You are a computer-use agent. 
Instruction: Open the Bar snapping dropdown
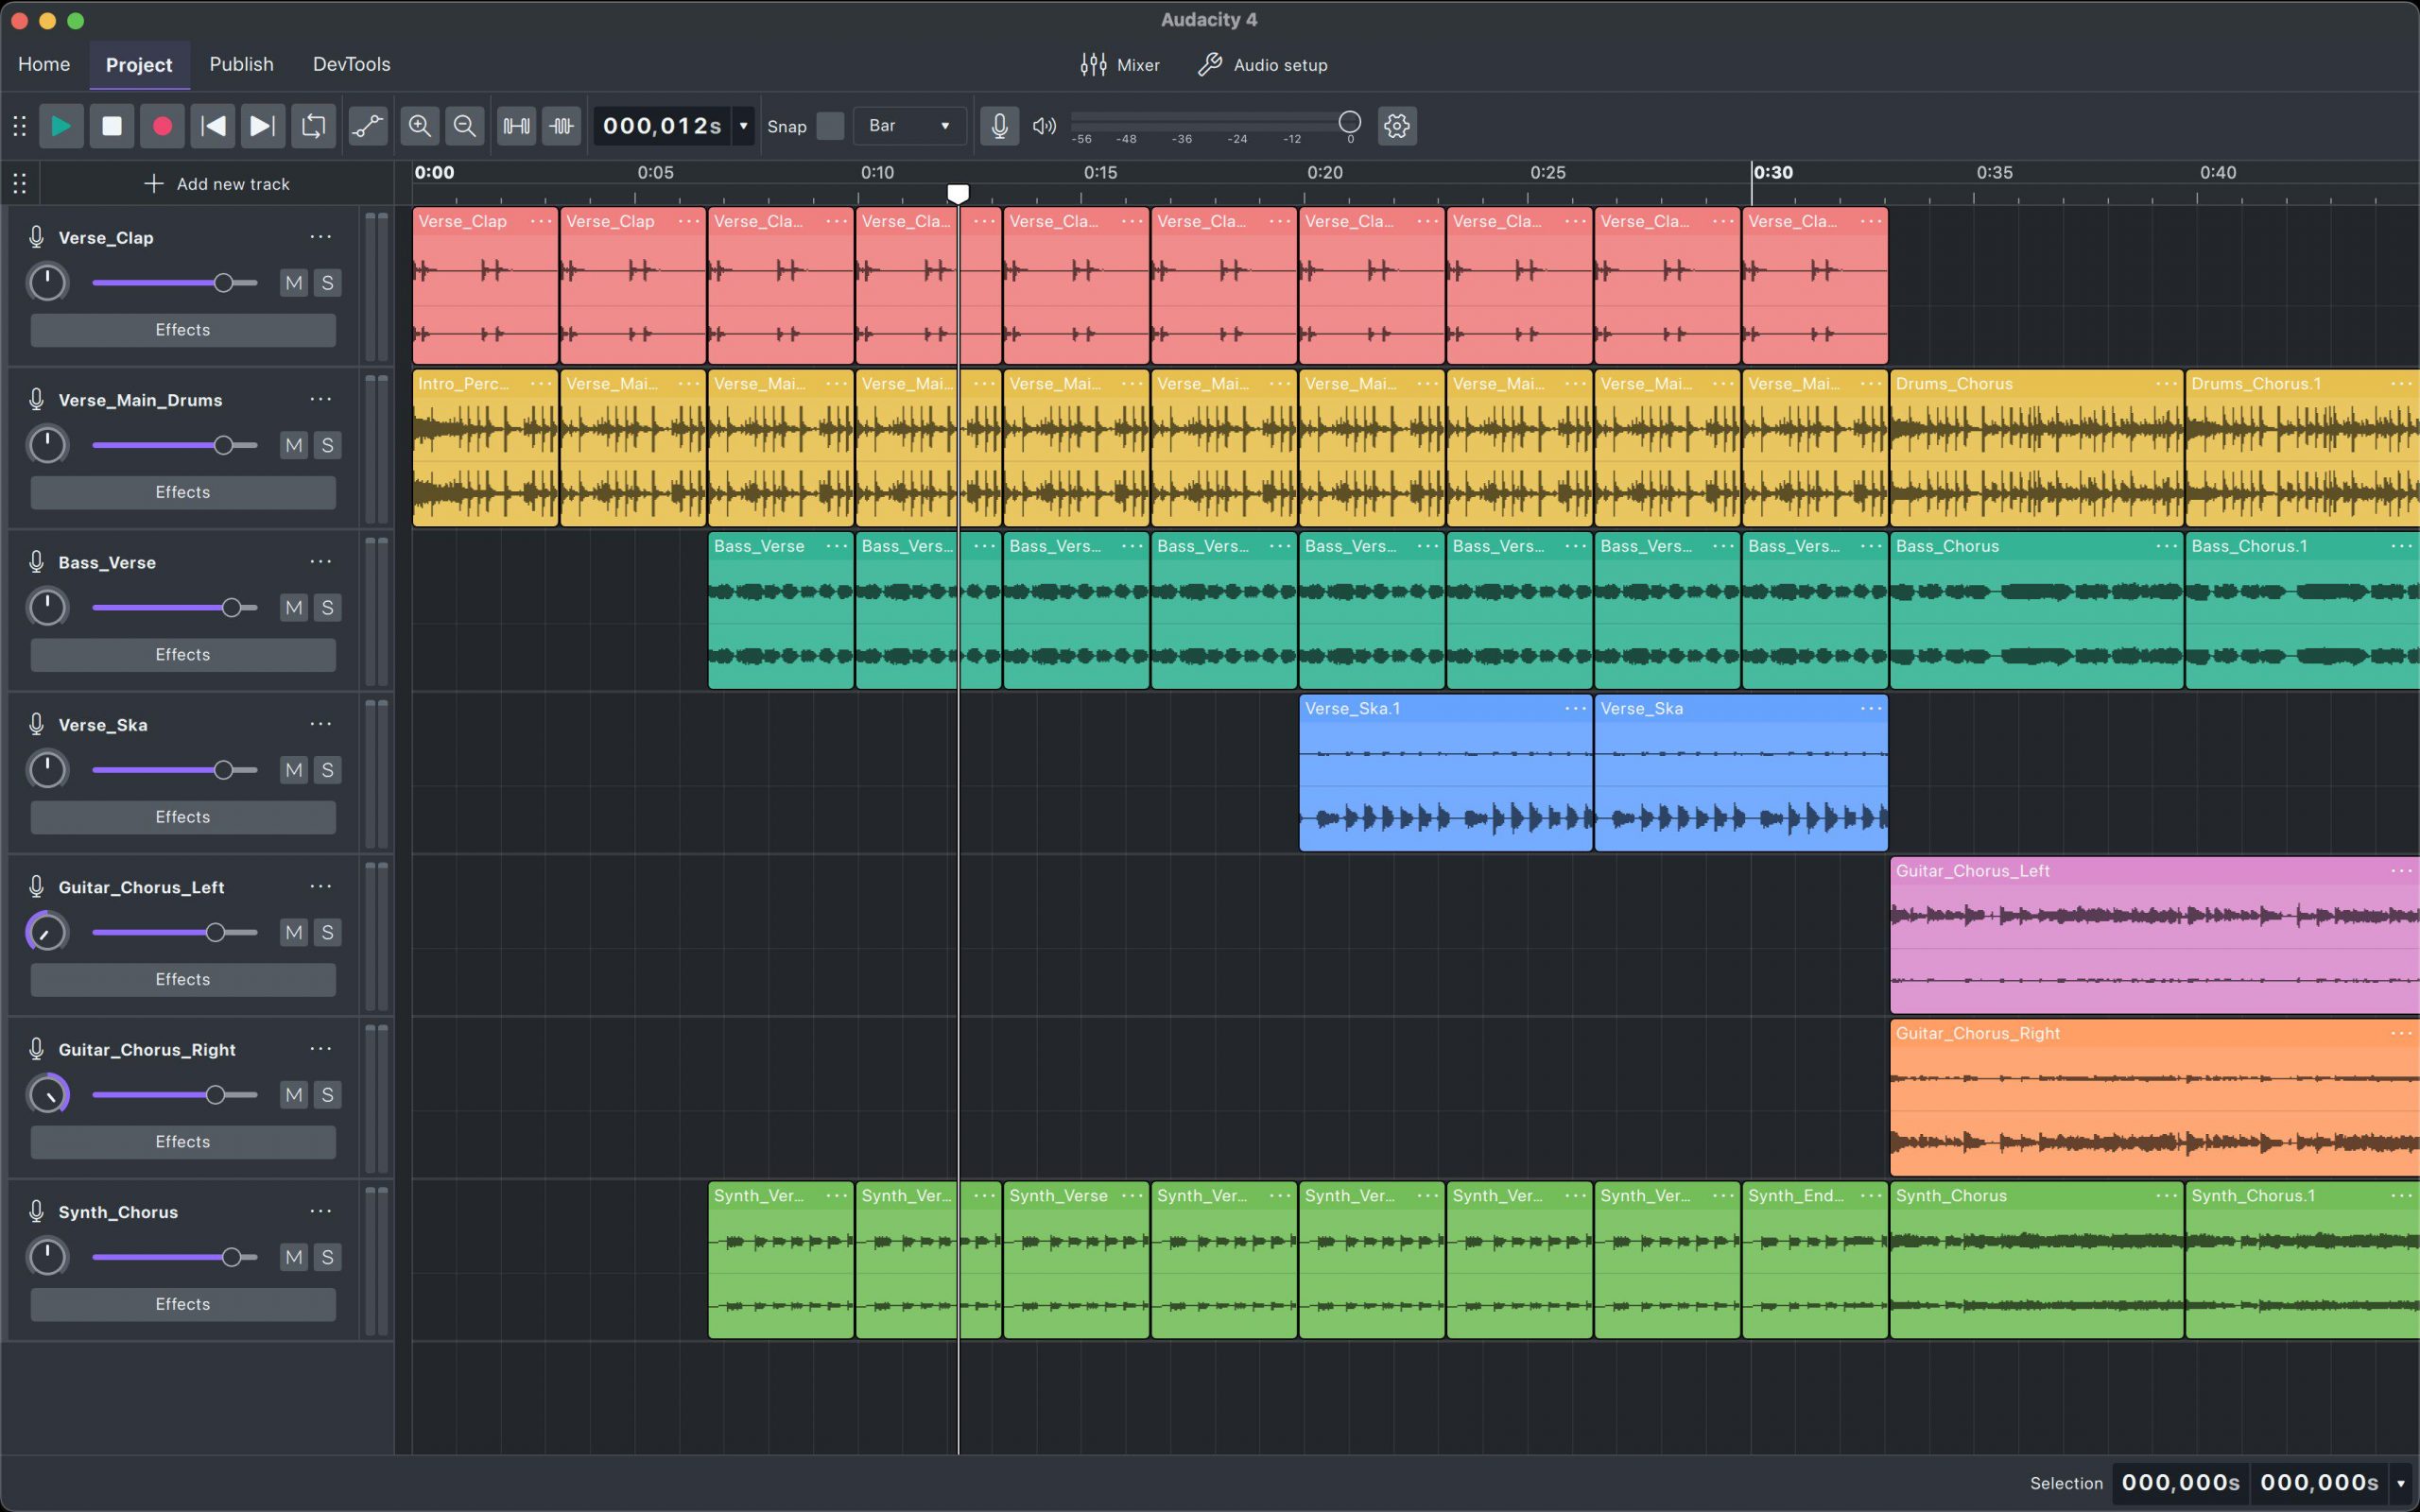tap(908, 126)
